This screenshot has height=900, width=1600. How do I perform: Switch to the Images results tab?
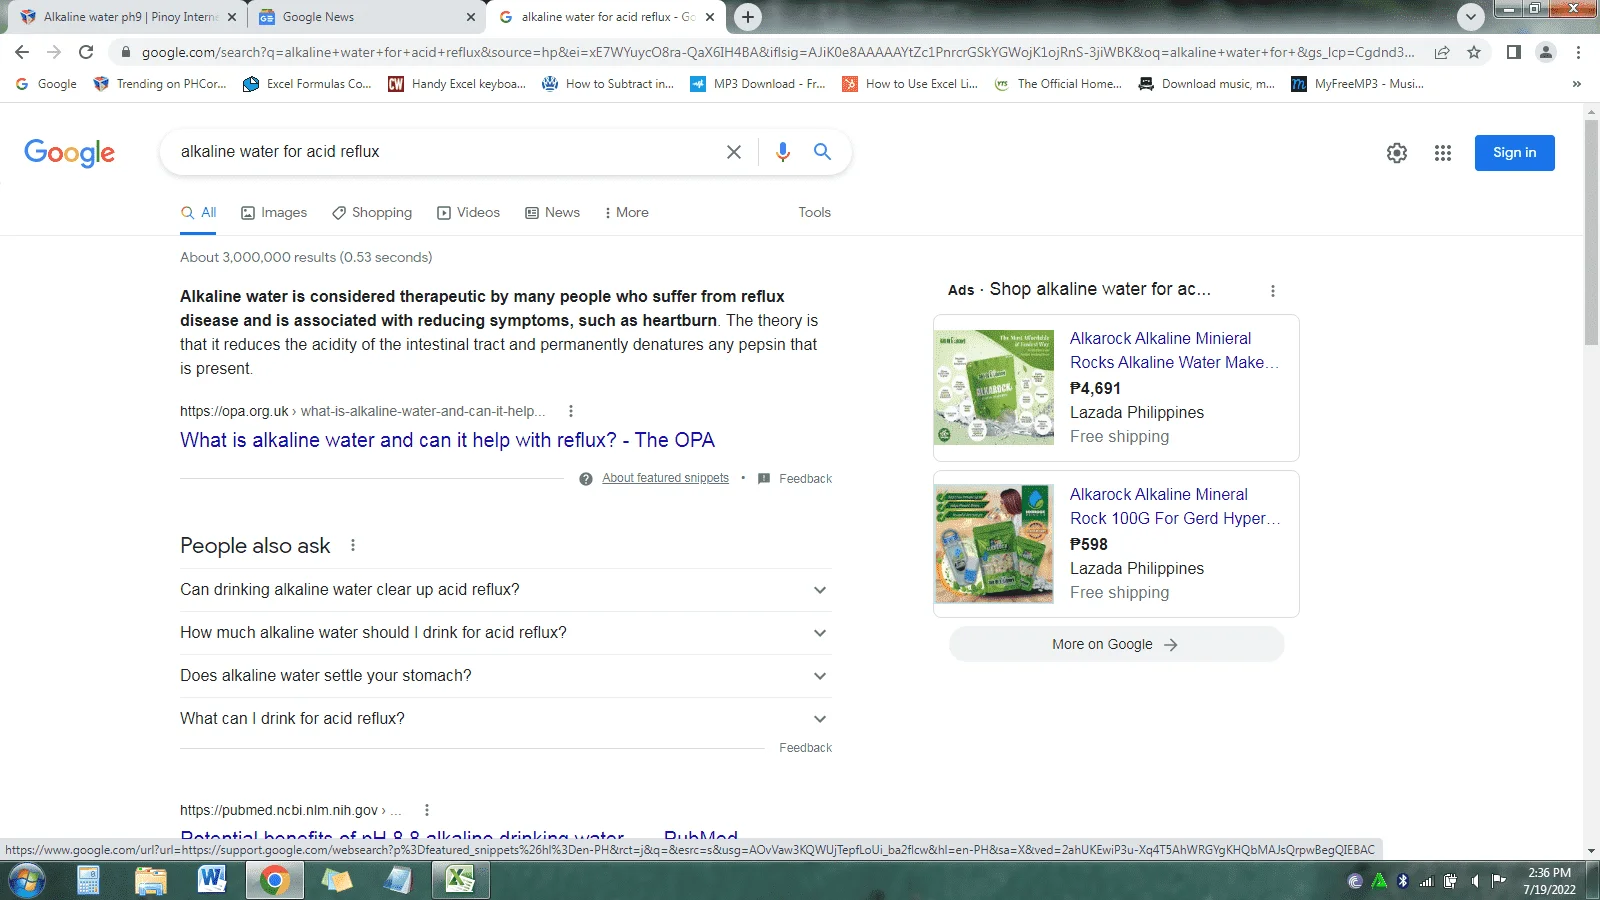click(x=274, y=213)
